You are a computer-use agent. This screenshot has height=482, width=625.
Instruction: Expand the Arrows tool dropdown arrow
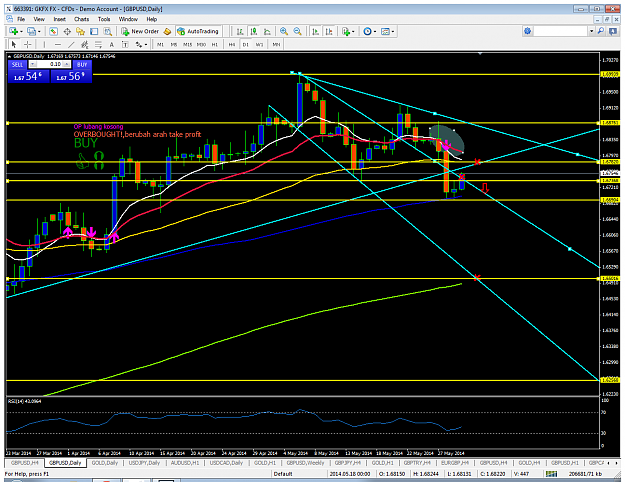(146, 45)
